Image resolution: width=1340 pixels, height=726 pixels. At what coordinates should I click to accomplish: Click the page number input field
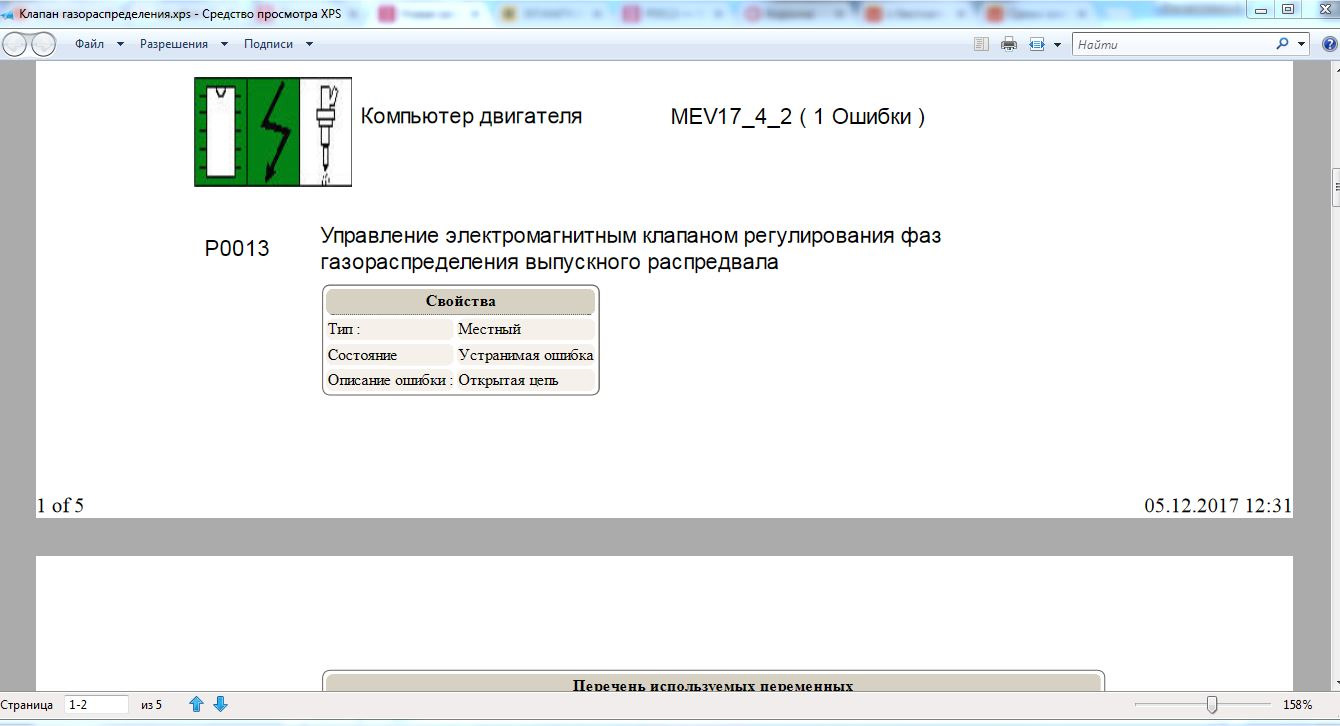[97, 705]
